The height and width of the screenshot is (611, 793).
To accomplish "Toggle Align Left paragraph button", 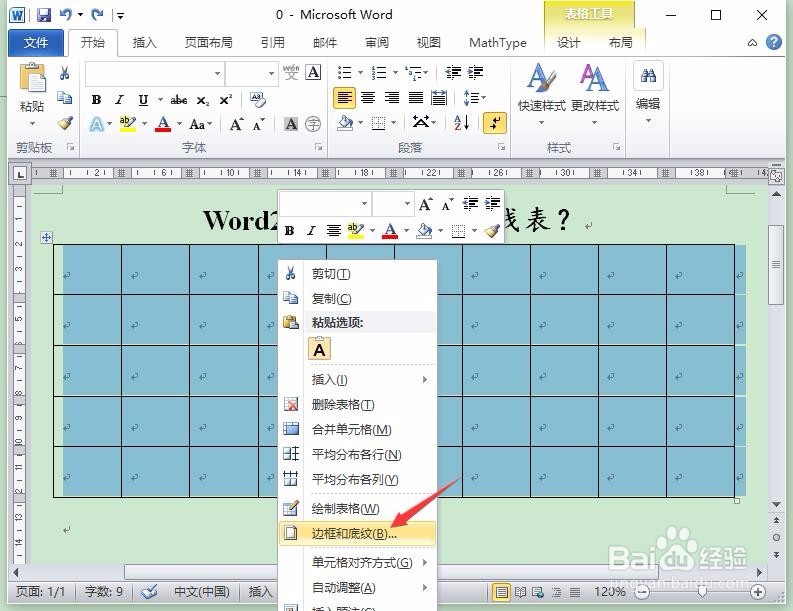I will click(x=344, y=98).
